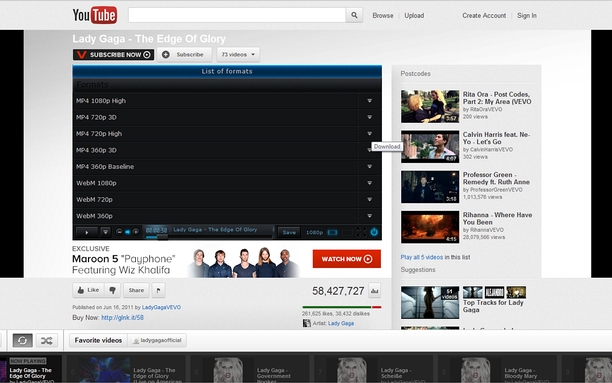Toggle playlist shuffle icon
Screen dimensions: 612x383
[46, 340]
